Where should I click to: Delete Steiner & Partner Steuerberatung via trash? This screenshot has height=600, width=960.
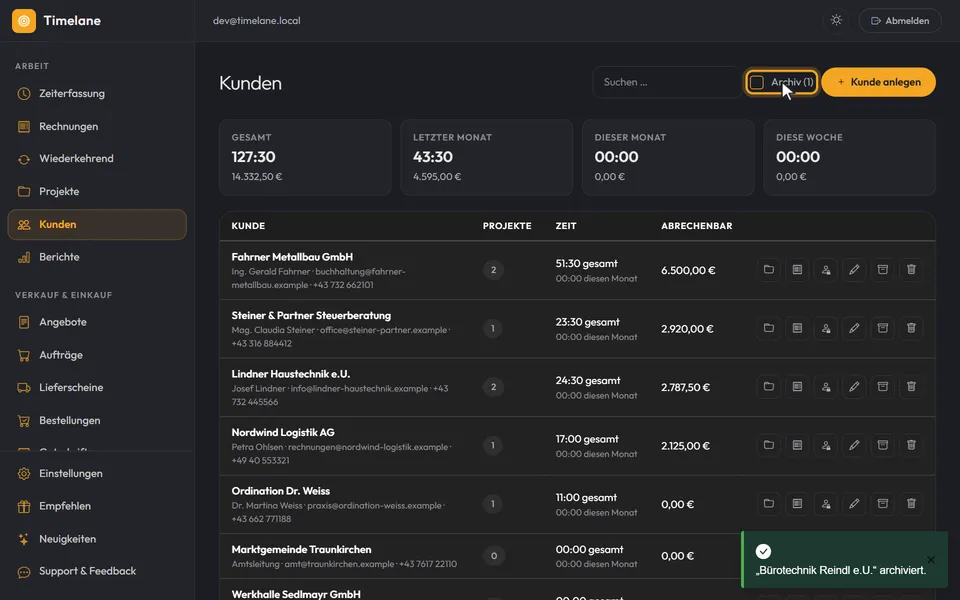click(911, 328)
